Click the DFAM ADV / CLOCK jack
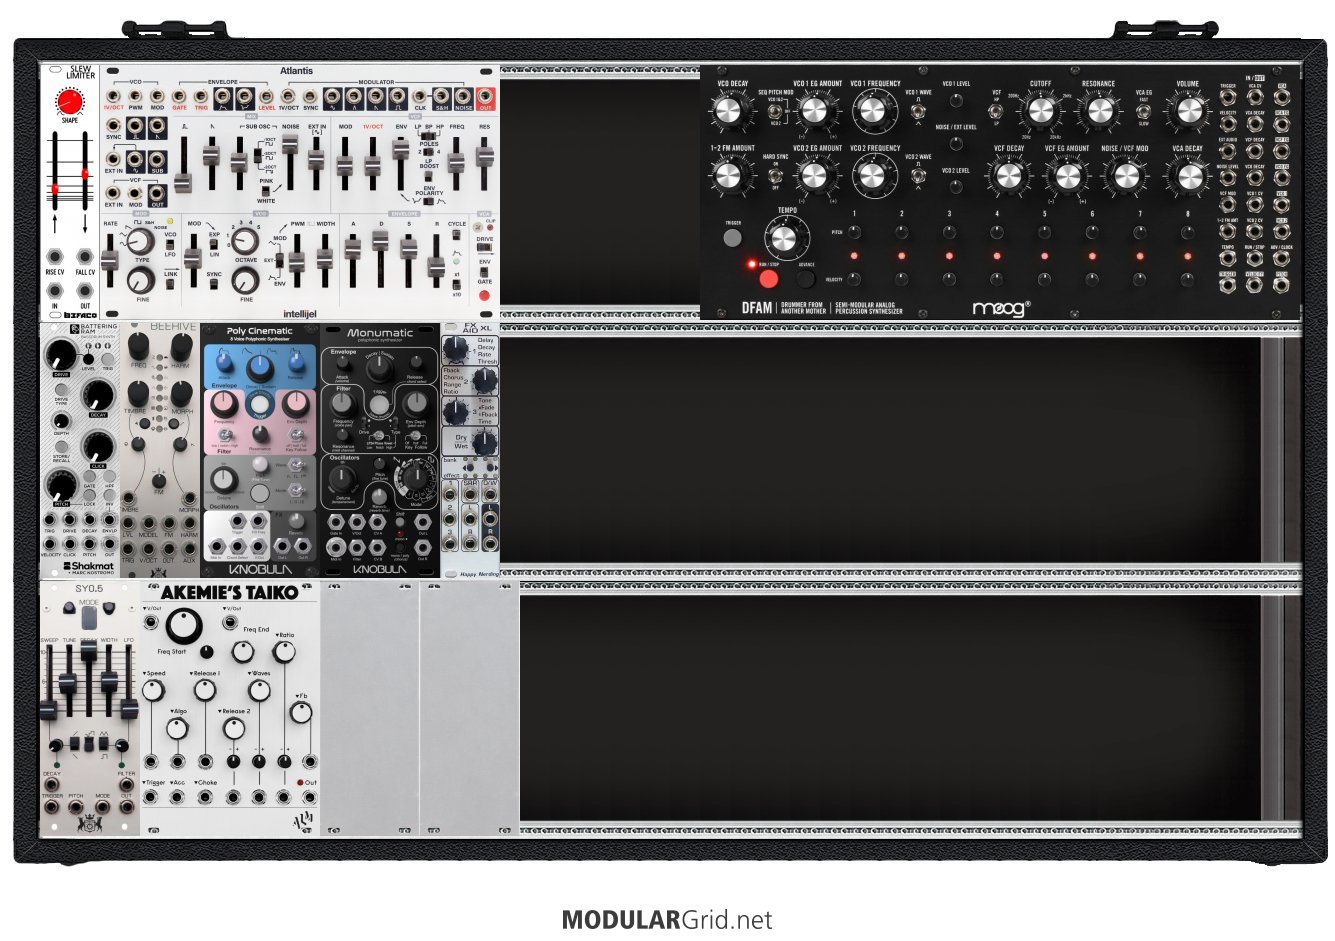The width and height of the screenshot is (1335, 941). click(x=1282, y=260)
